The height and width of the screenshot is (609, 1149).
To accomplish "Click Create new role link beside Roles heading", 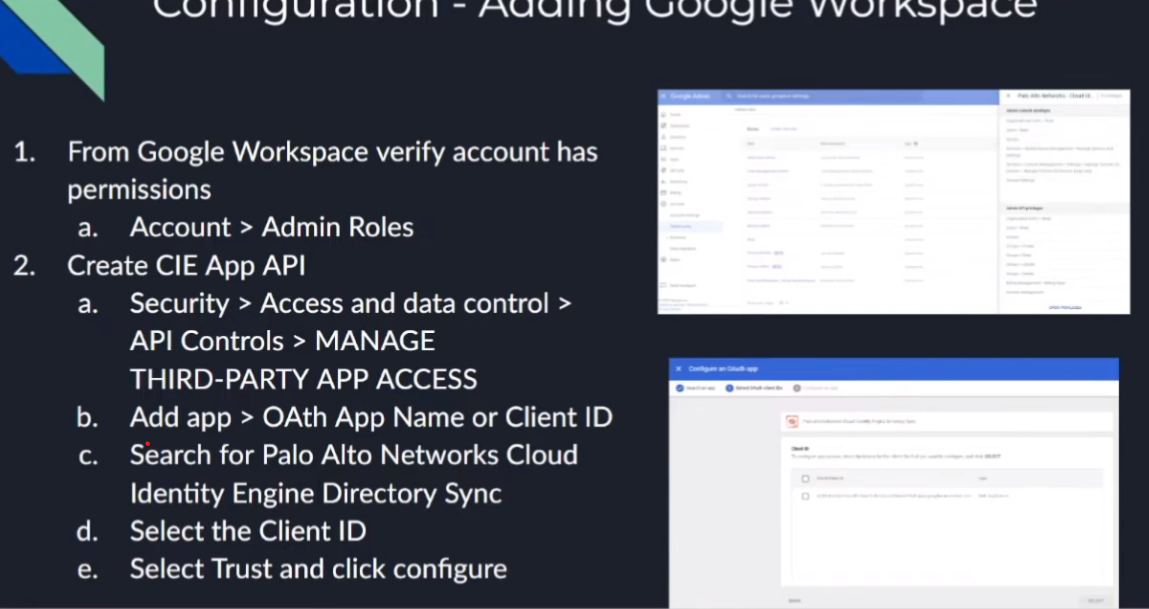I will 783,129.
